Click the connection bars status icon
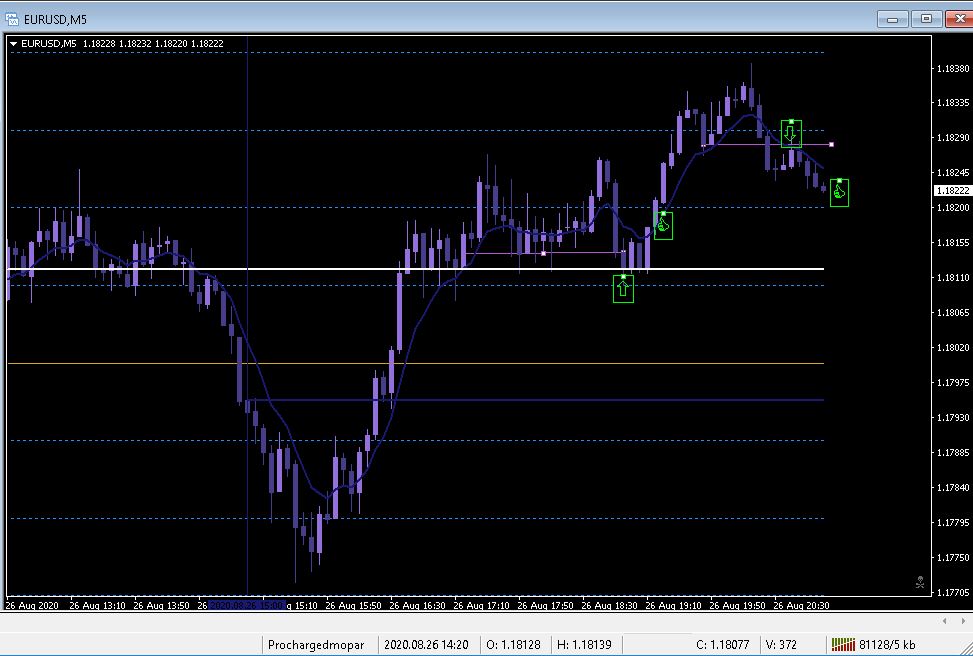 tap(843, 645)
